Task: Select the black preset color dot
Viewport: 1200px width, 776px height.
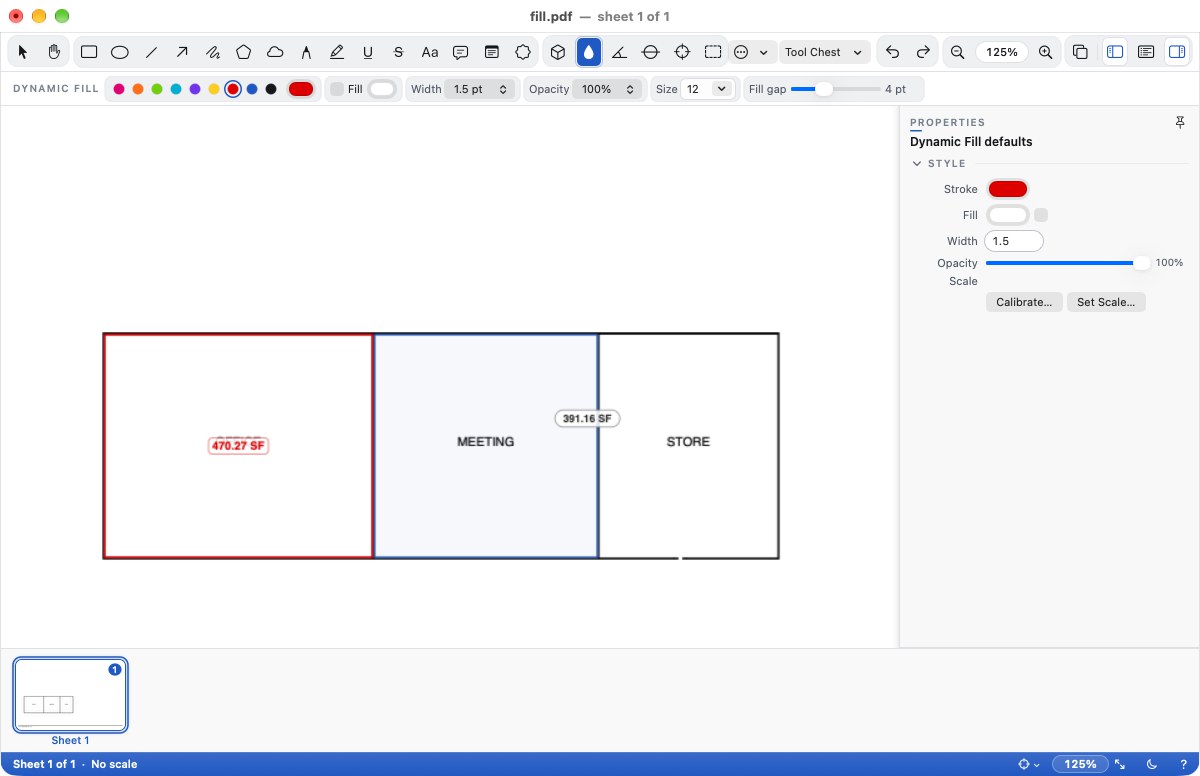Action: [x=271, y=89]
